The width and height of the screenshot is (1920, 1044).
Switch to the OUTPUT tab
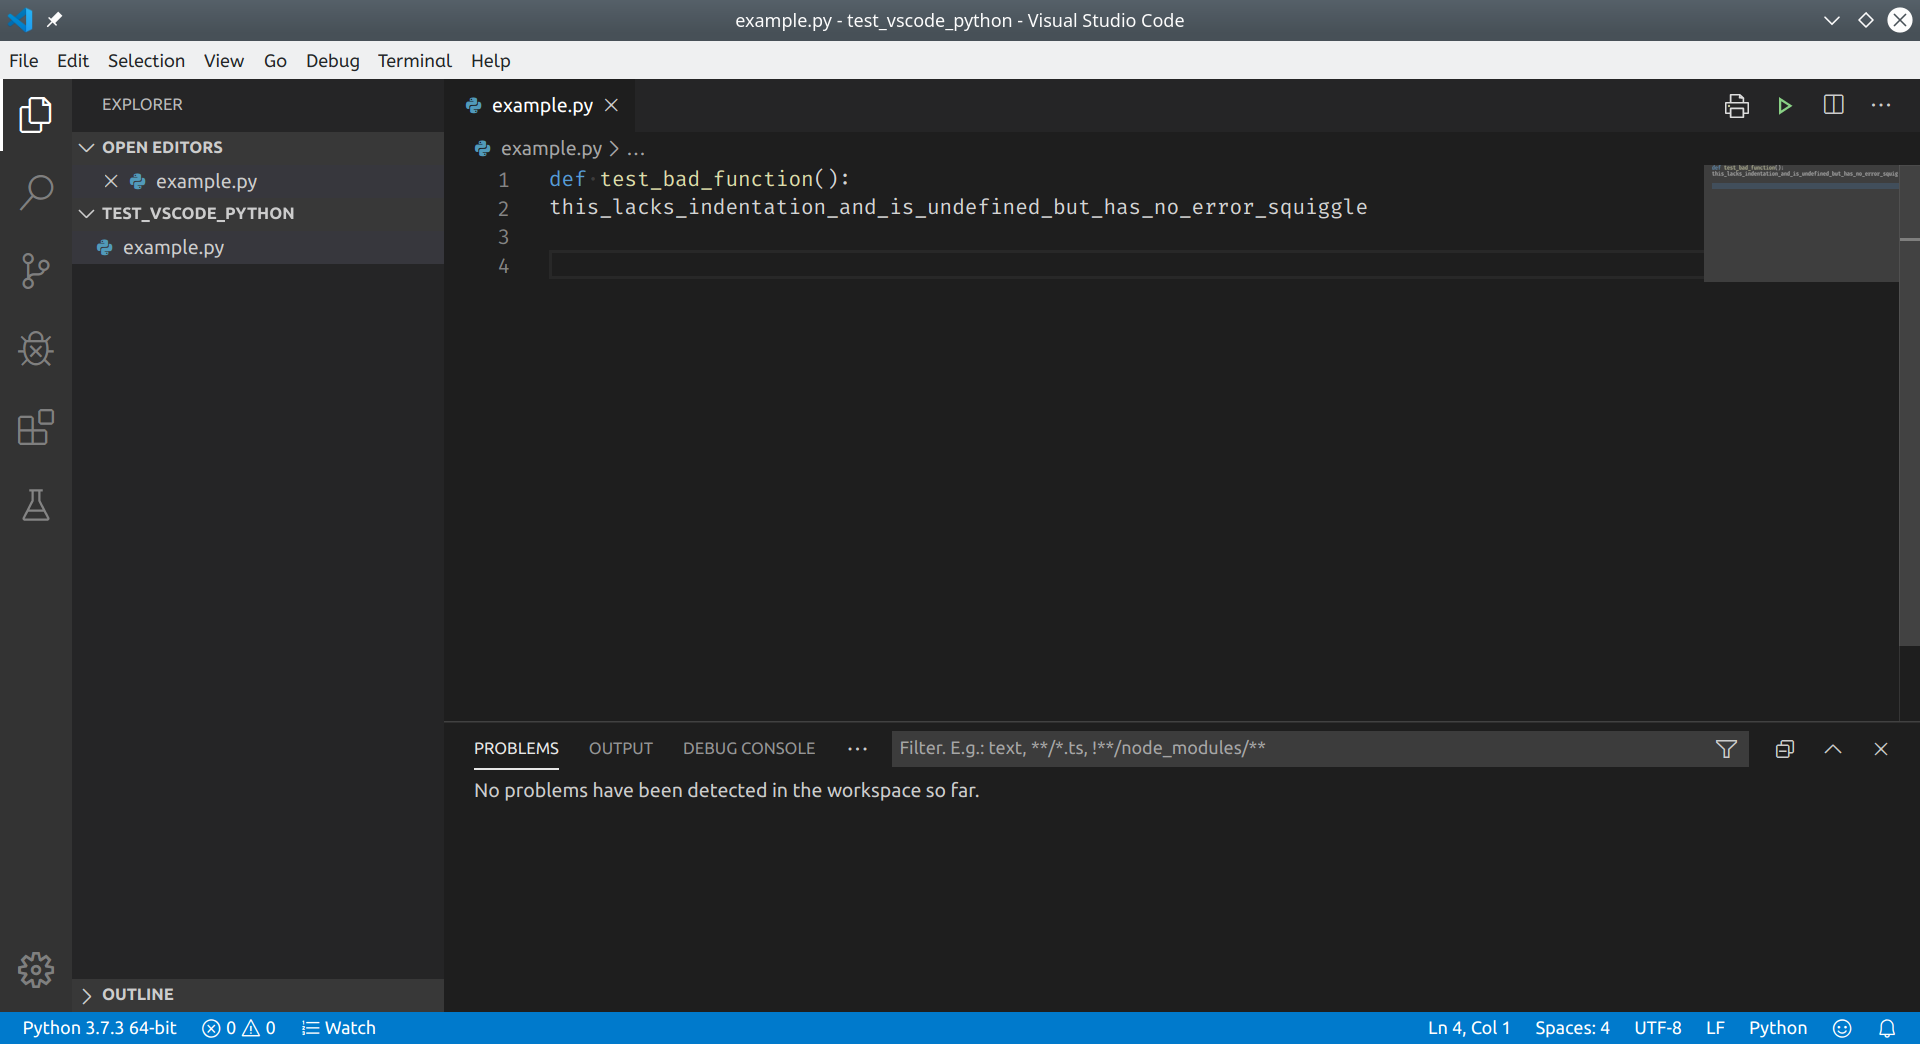(x=620, y=748)
